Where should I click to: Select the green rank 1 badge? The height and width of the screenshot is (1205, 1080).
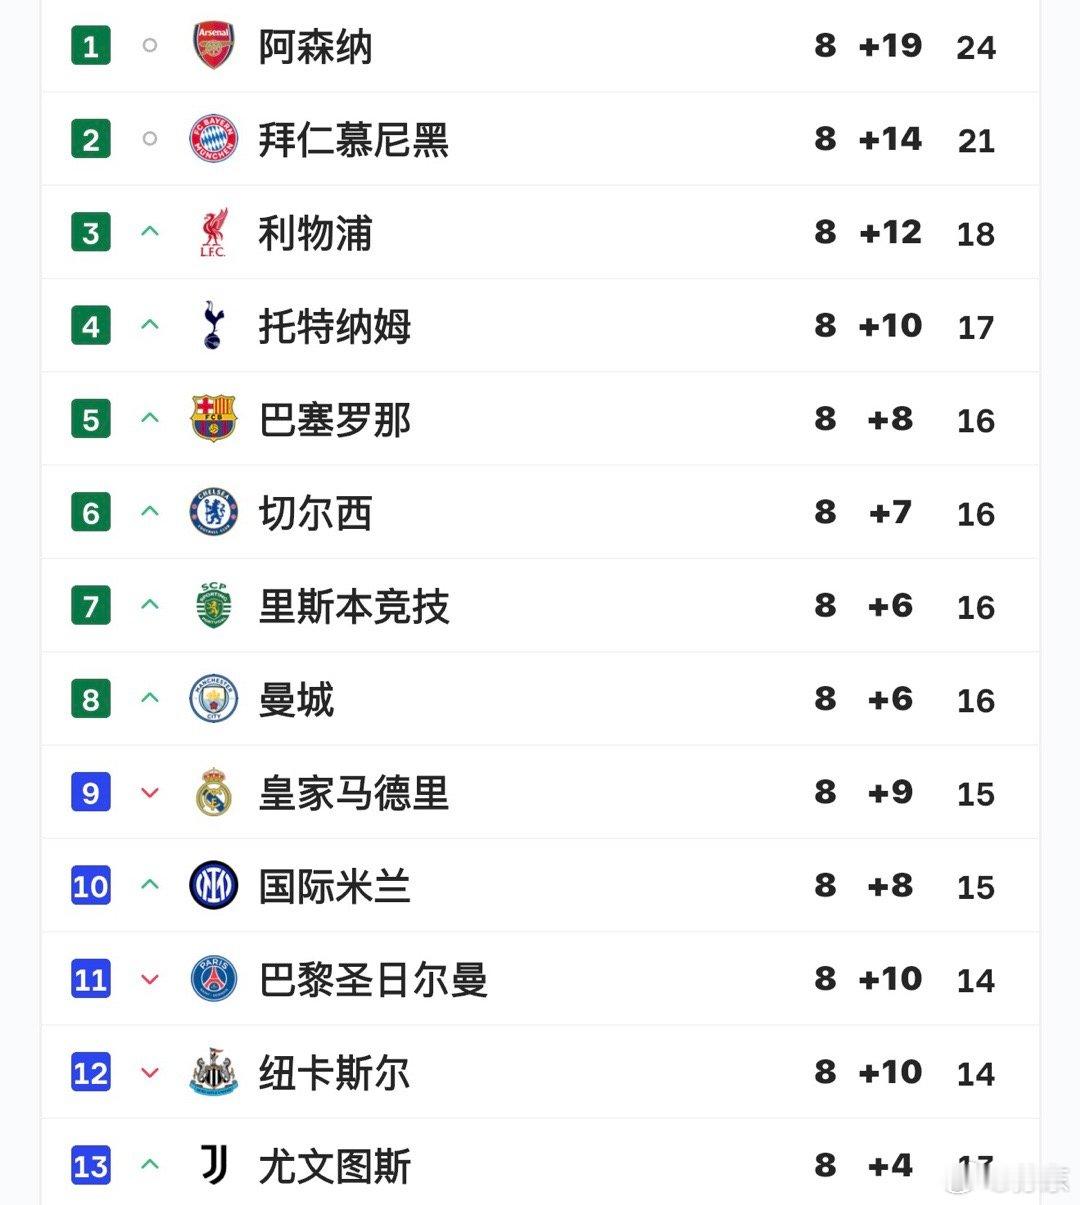[91, 46]
